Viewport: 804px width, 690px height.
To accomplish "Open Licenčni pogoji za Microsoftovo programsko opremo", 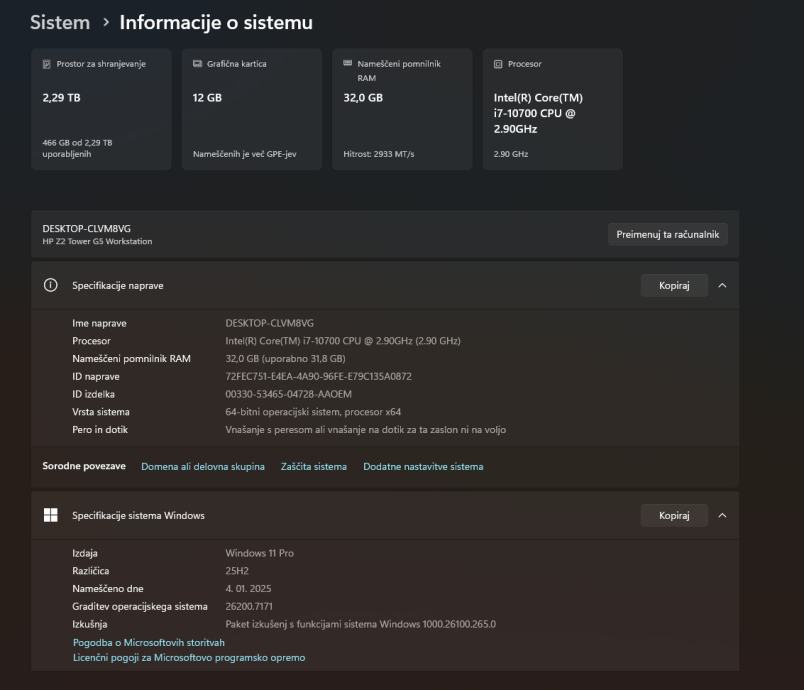I will (x=189, y=658).
